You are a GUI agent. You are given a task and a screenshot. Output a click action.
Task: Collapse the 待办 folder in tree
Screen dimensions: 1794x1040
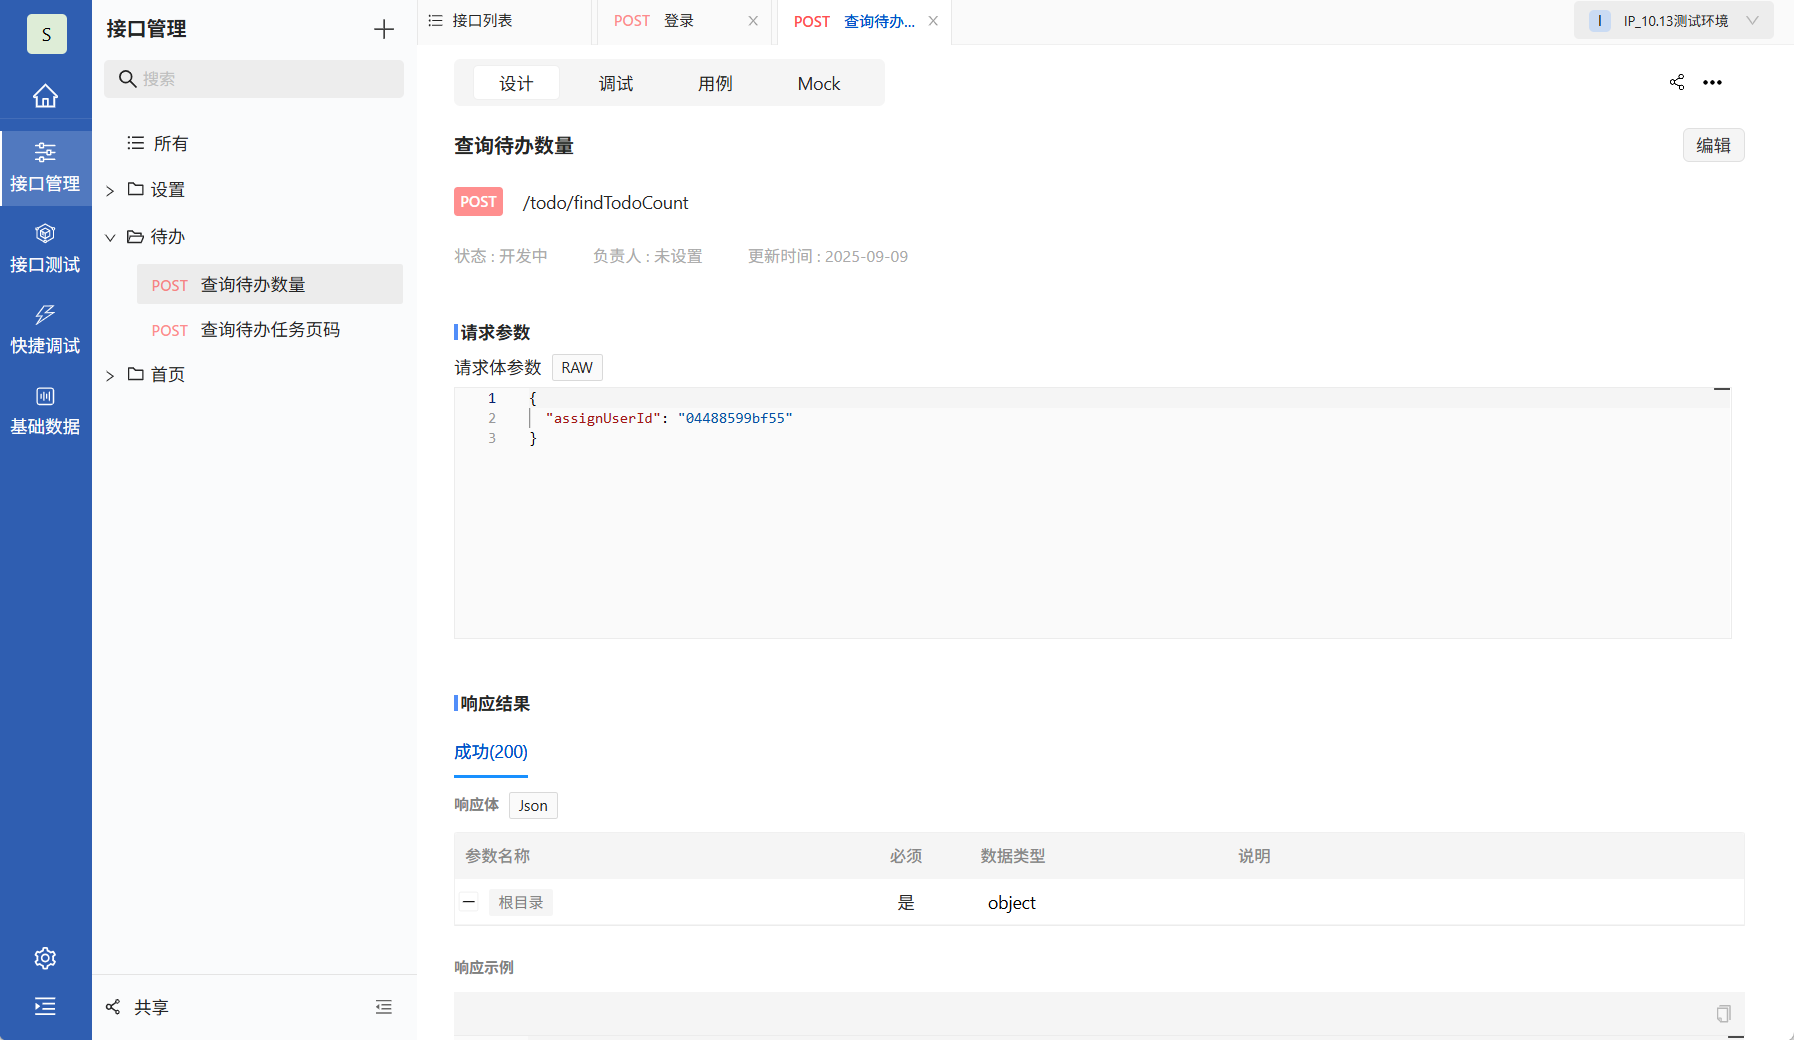tap(110, 236)
